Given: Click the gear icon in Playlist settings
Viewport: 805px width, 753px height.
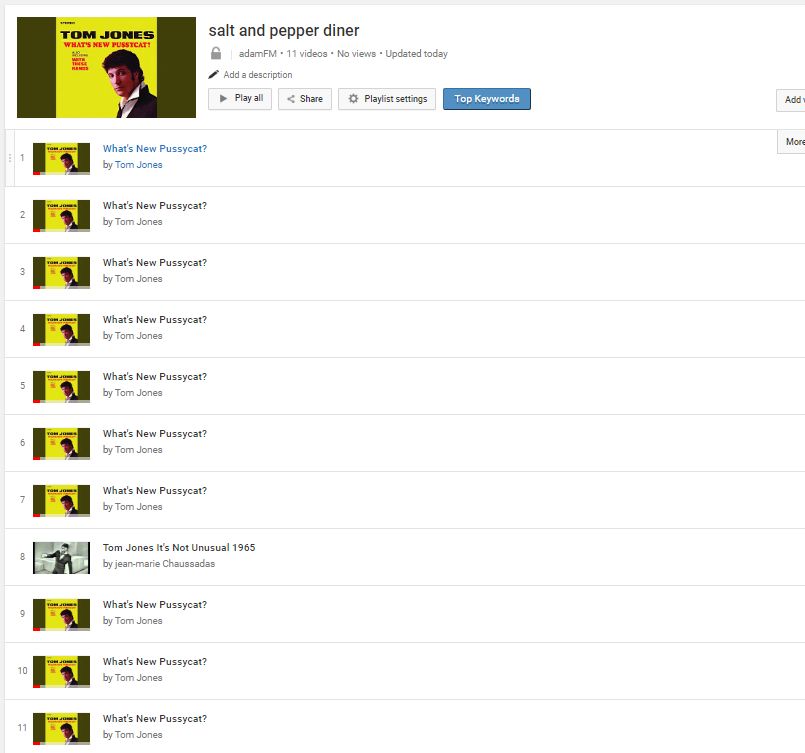Looking at the screenshot, I should tap(353, 99).
